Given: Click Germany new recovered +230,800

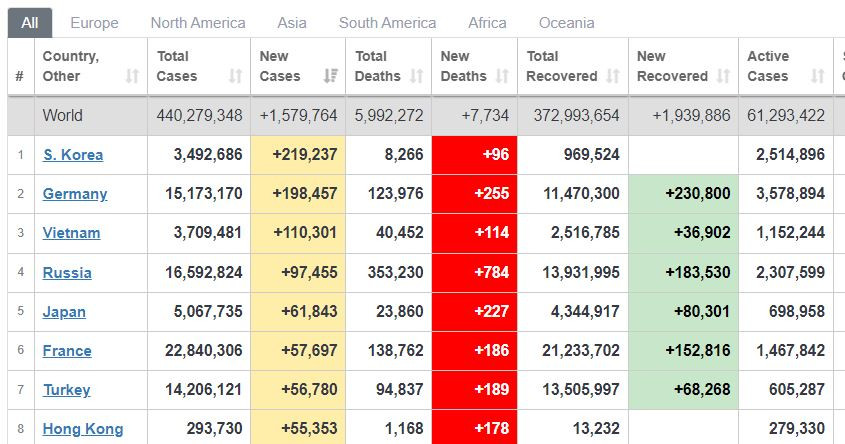Looking at the screenshot, I should point(698,193).
